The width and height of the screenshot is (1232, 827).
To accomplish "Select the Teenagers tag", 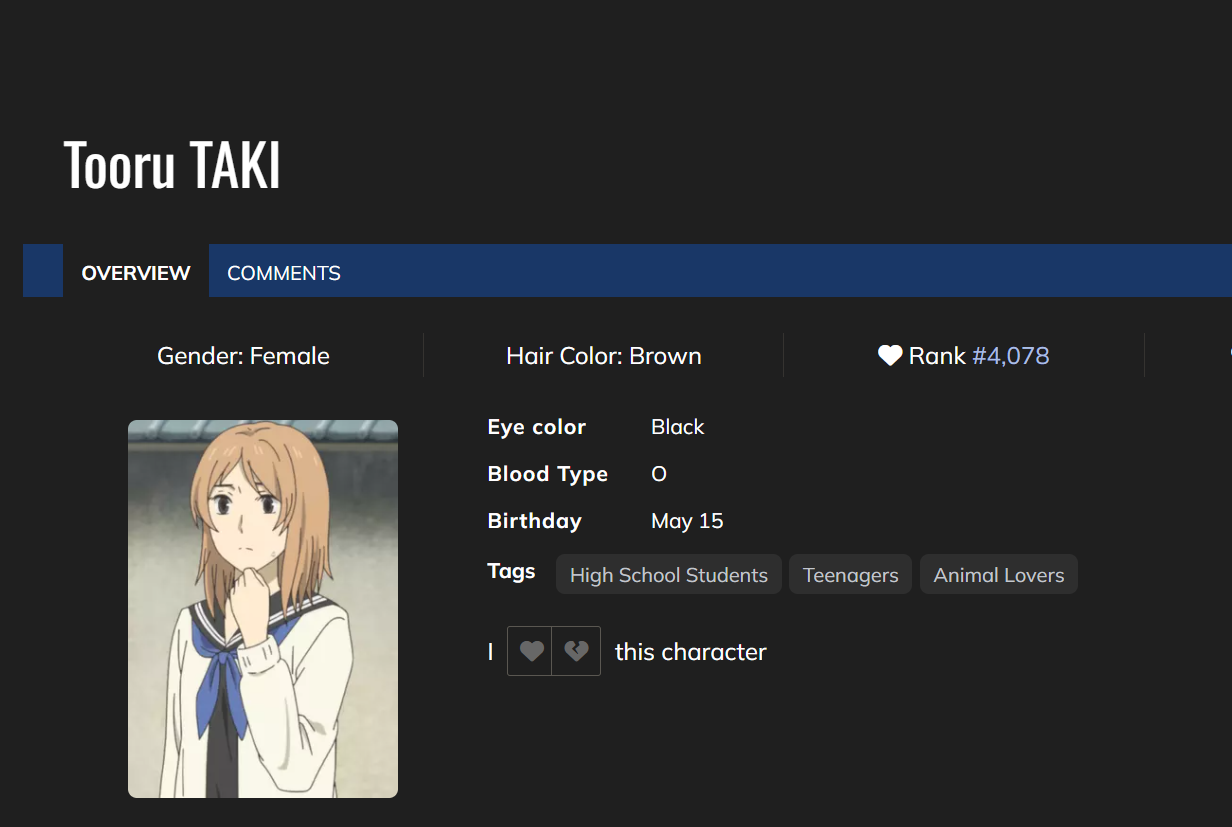I will (x=850, y=575).
